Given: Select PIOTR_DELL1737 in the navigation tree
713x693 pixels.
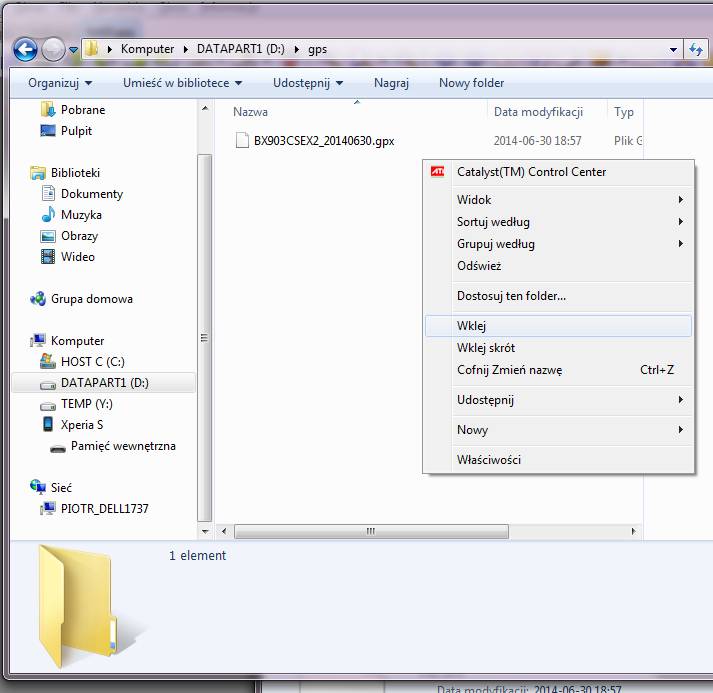Looking at the screenshot, I should coord(104,509).
